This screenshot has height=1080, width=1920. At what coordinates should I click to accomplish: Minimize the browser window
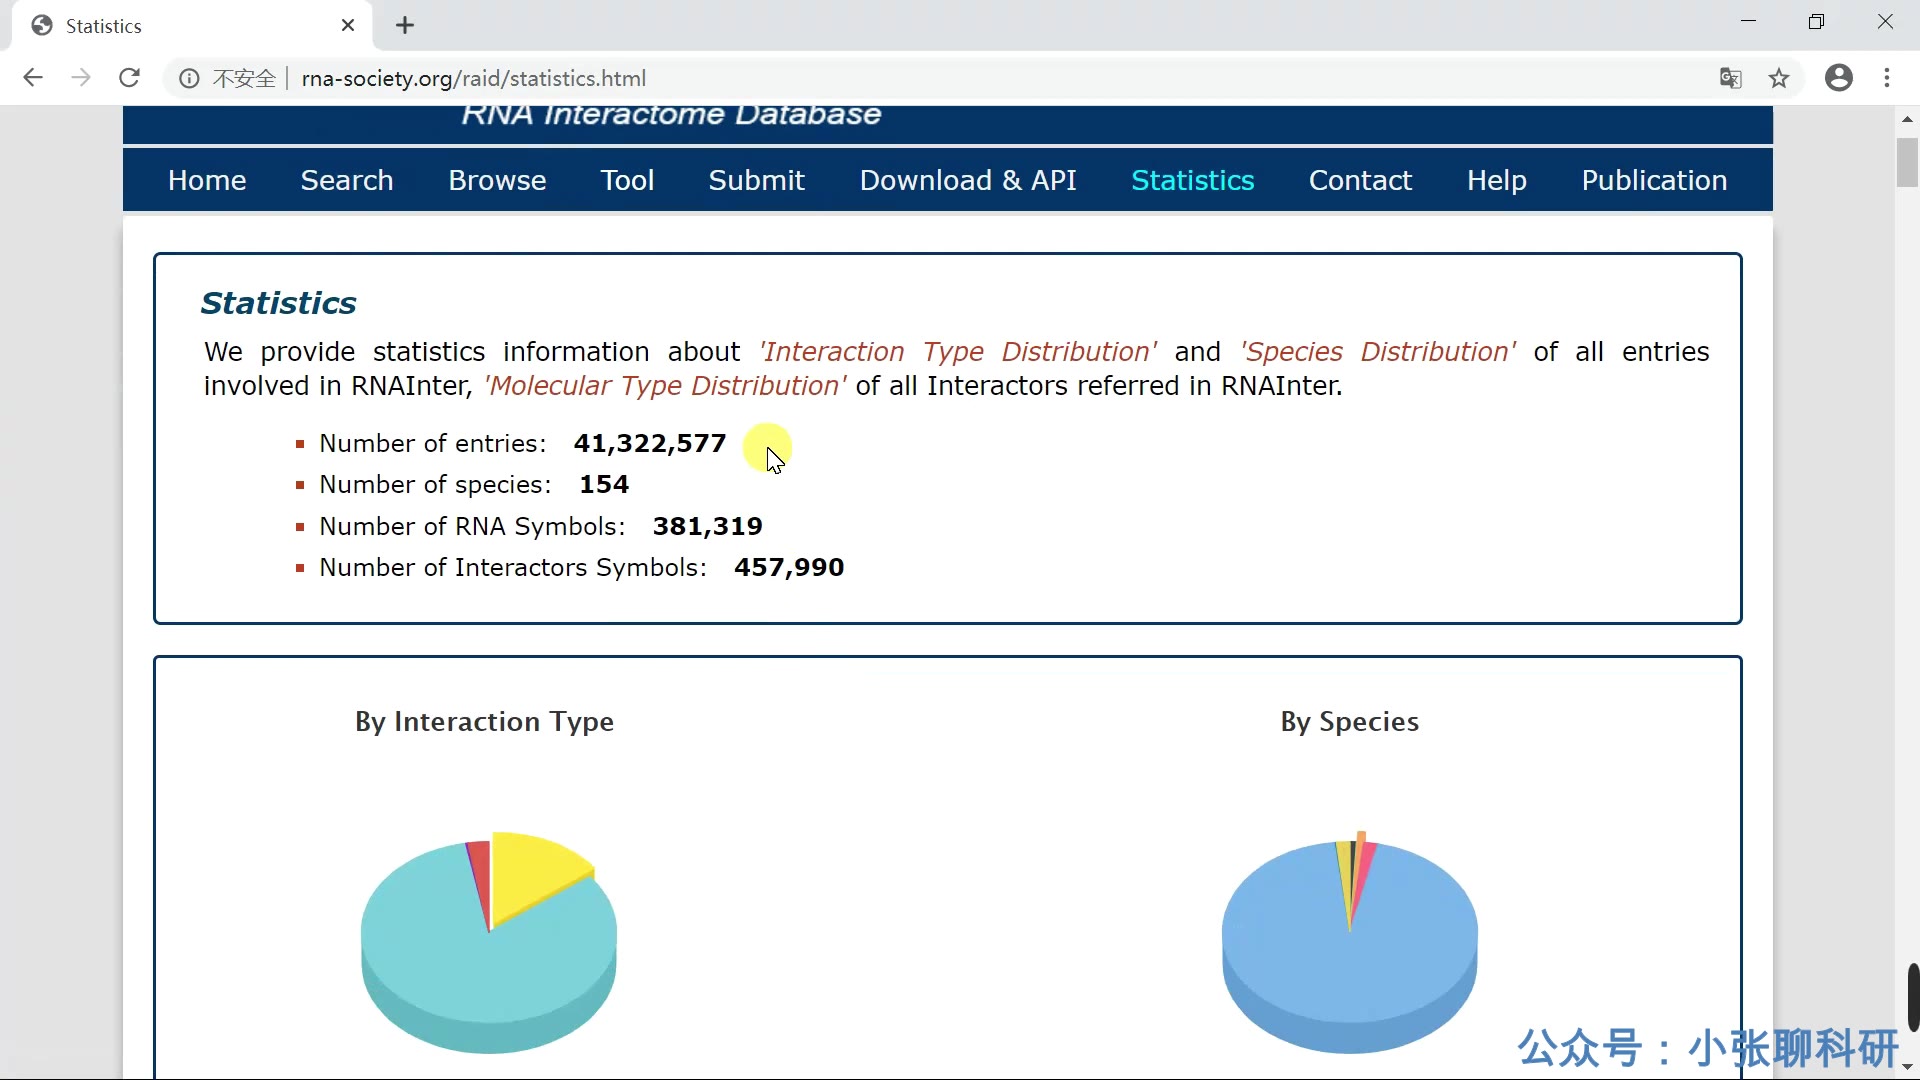pos(1748,22)
